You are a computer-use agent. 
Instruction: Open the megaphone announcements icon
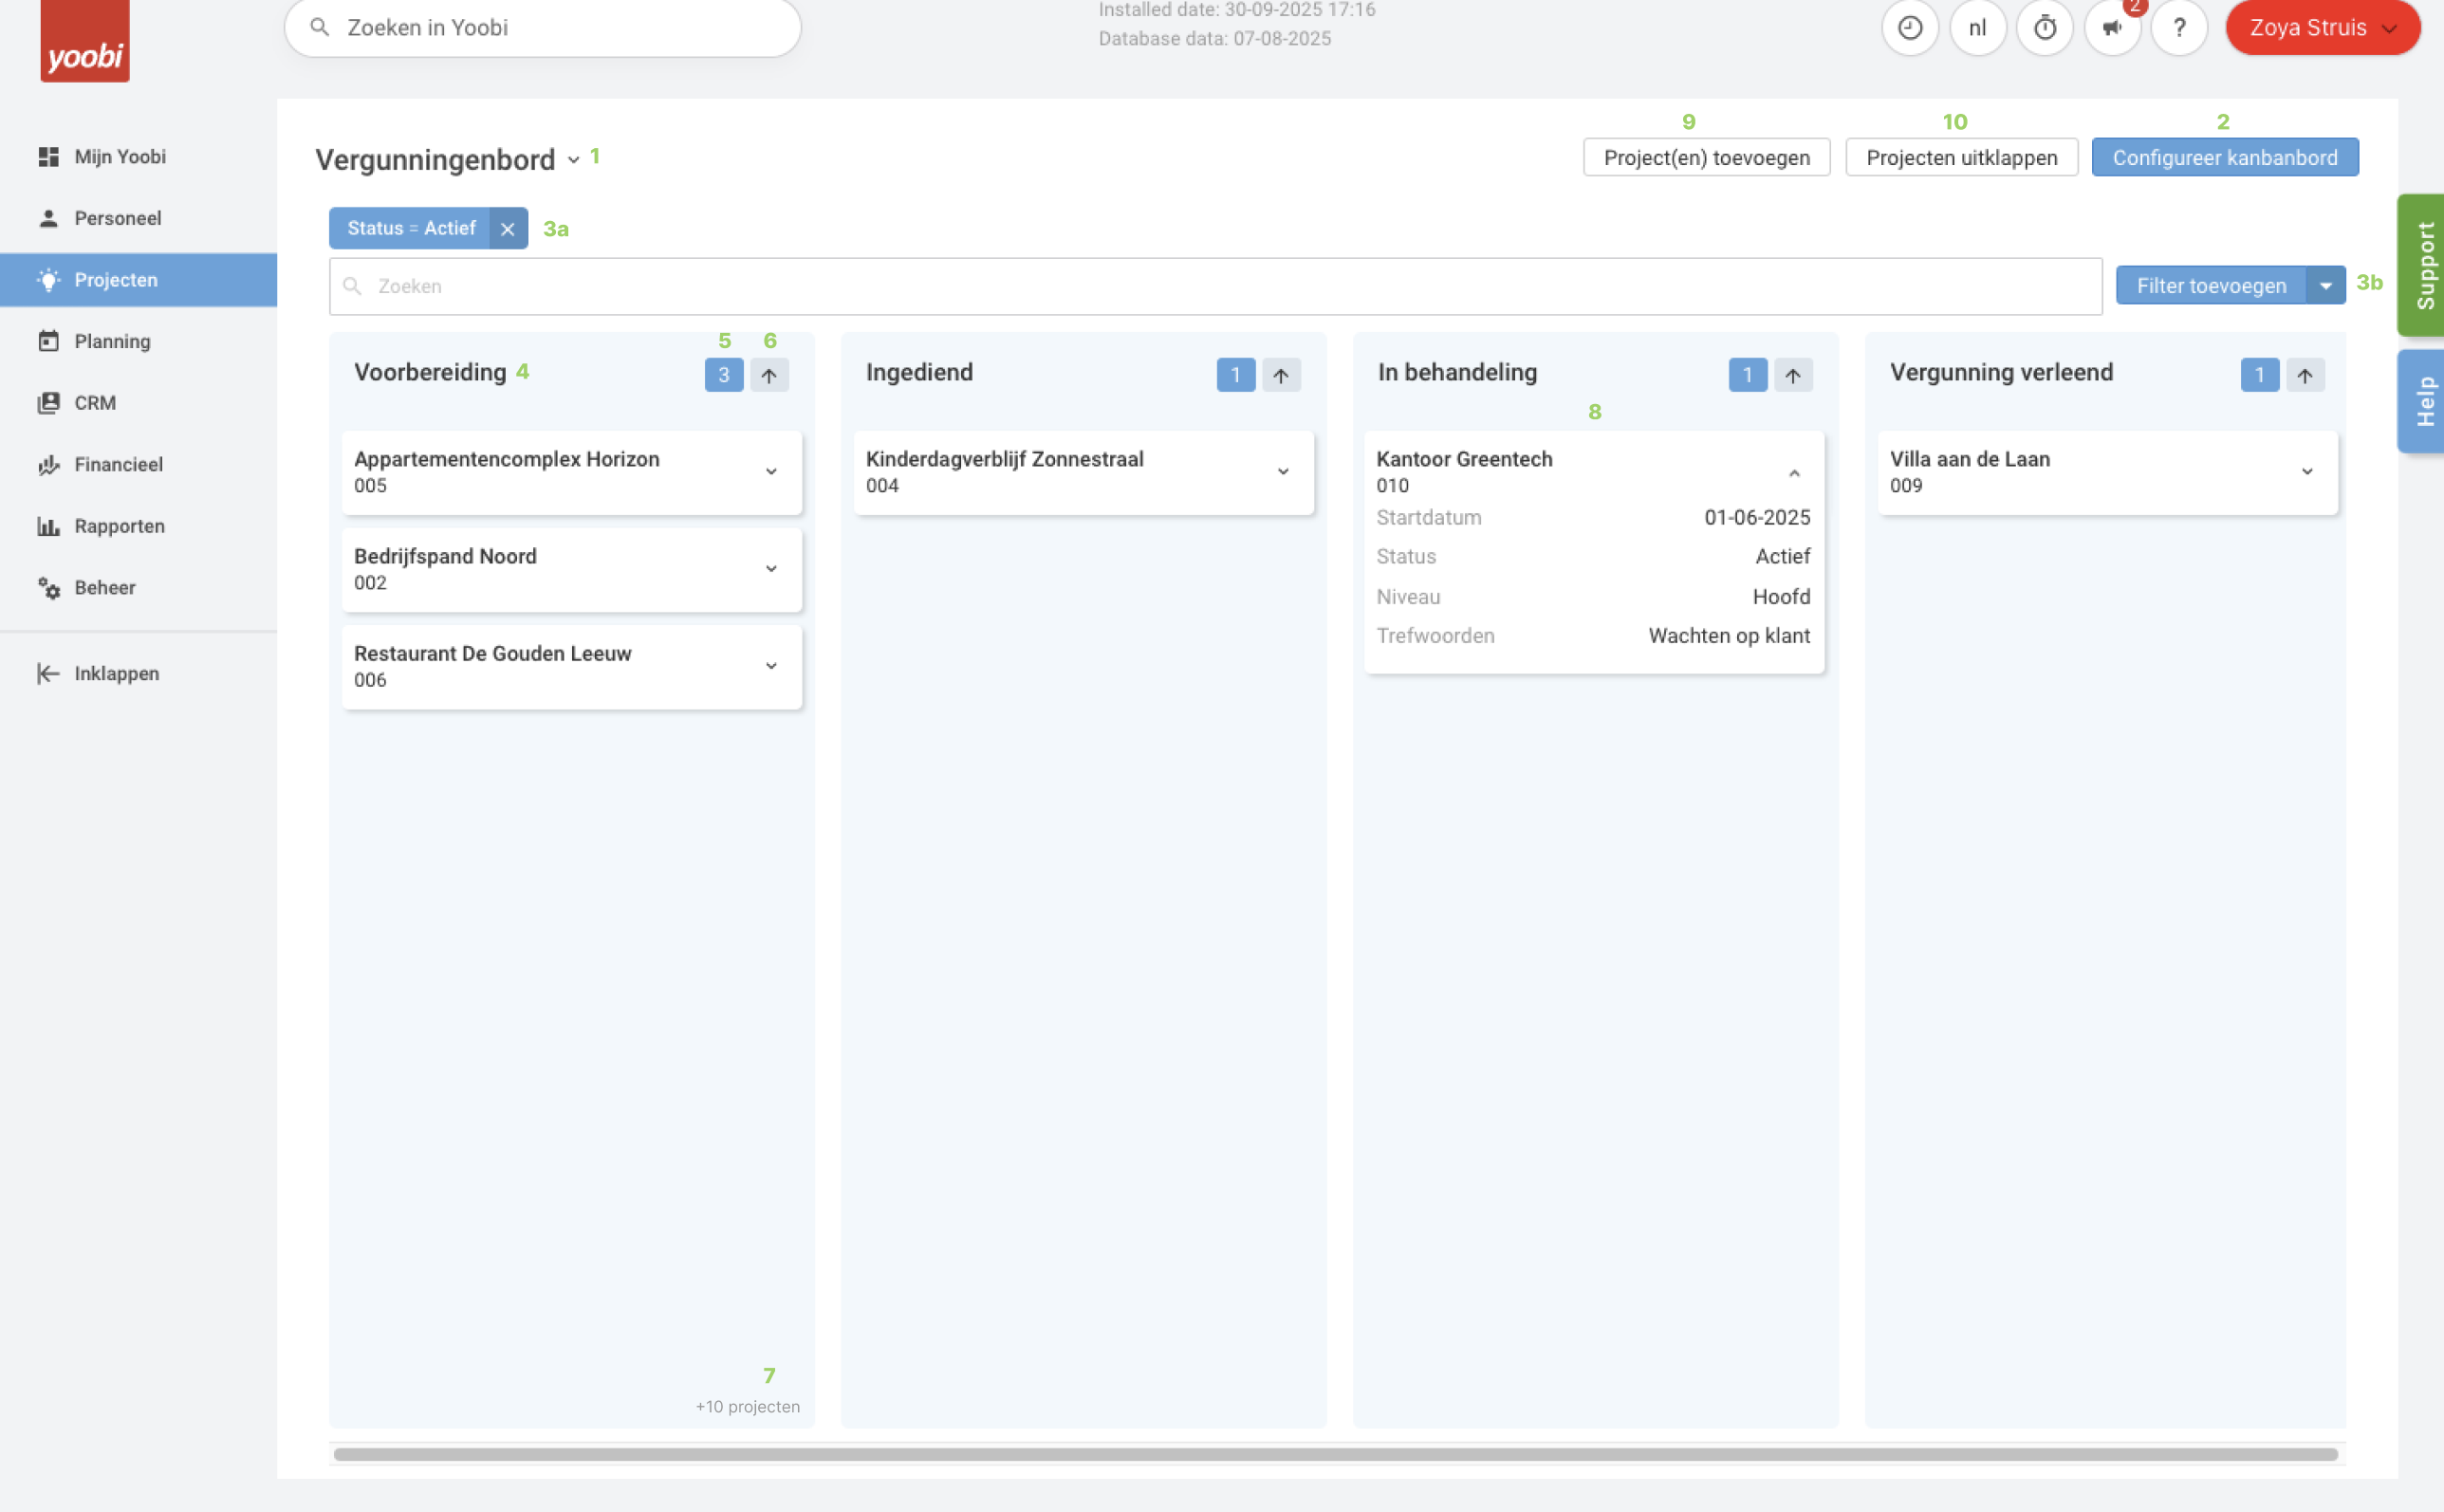coord(2111,28)
